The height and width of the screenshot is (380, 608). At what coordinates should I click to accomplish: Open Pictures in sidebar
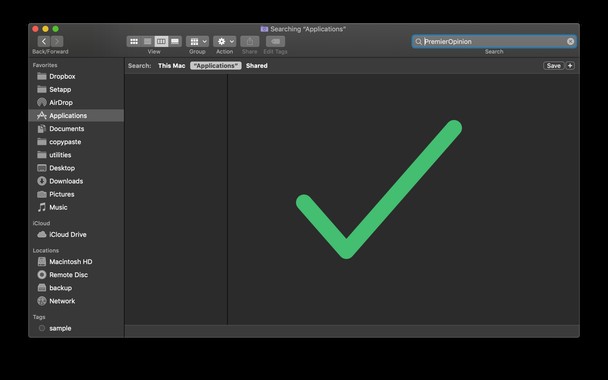point(76,194)
